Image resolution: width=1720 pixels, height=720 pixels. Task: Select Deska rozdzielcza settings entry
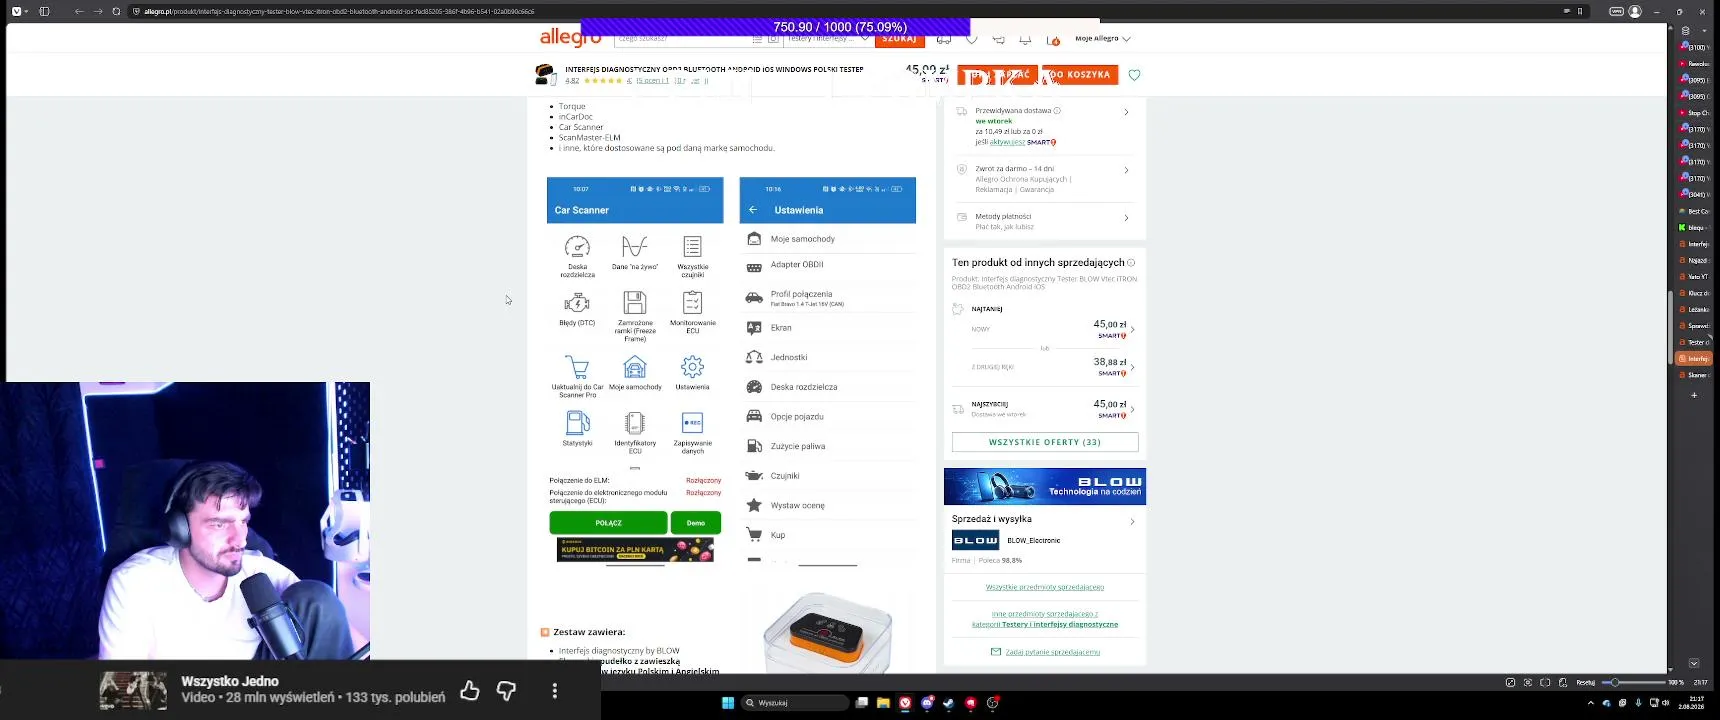point(828,387)
